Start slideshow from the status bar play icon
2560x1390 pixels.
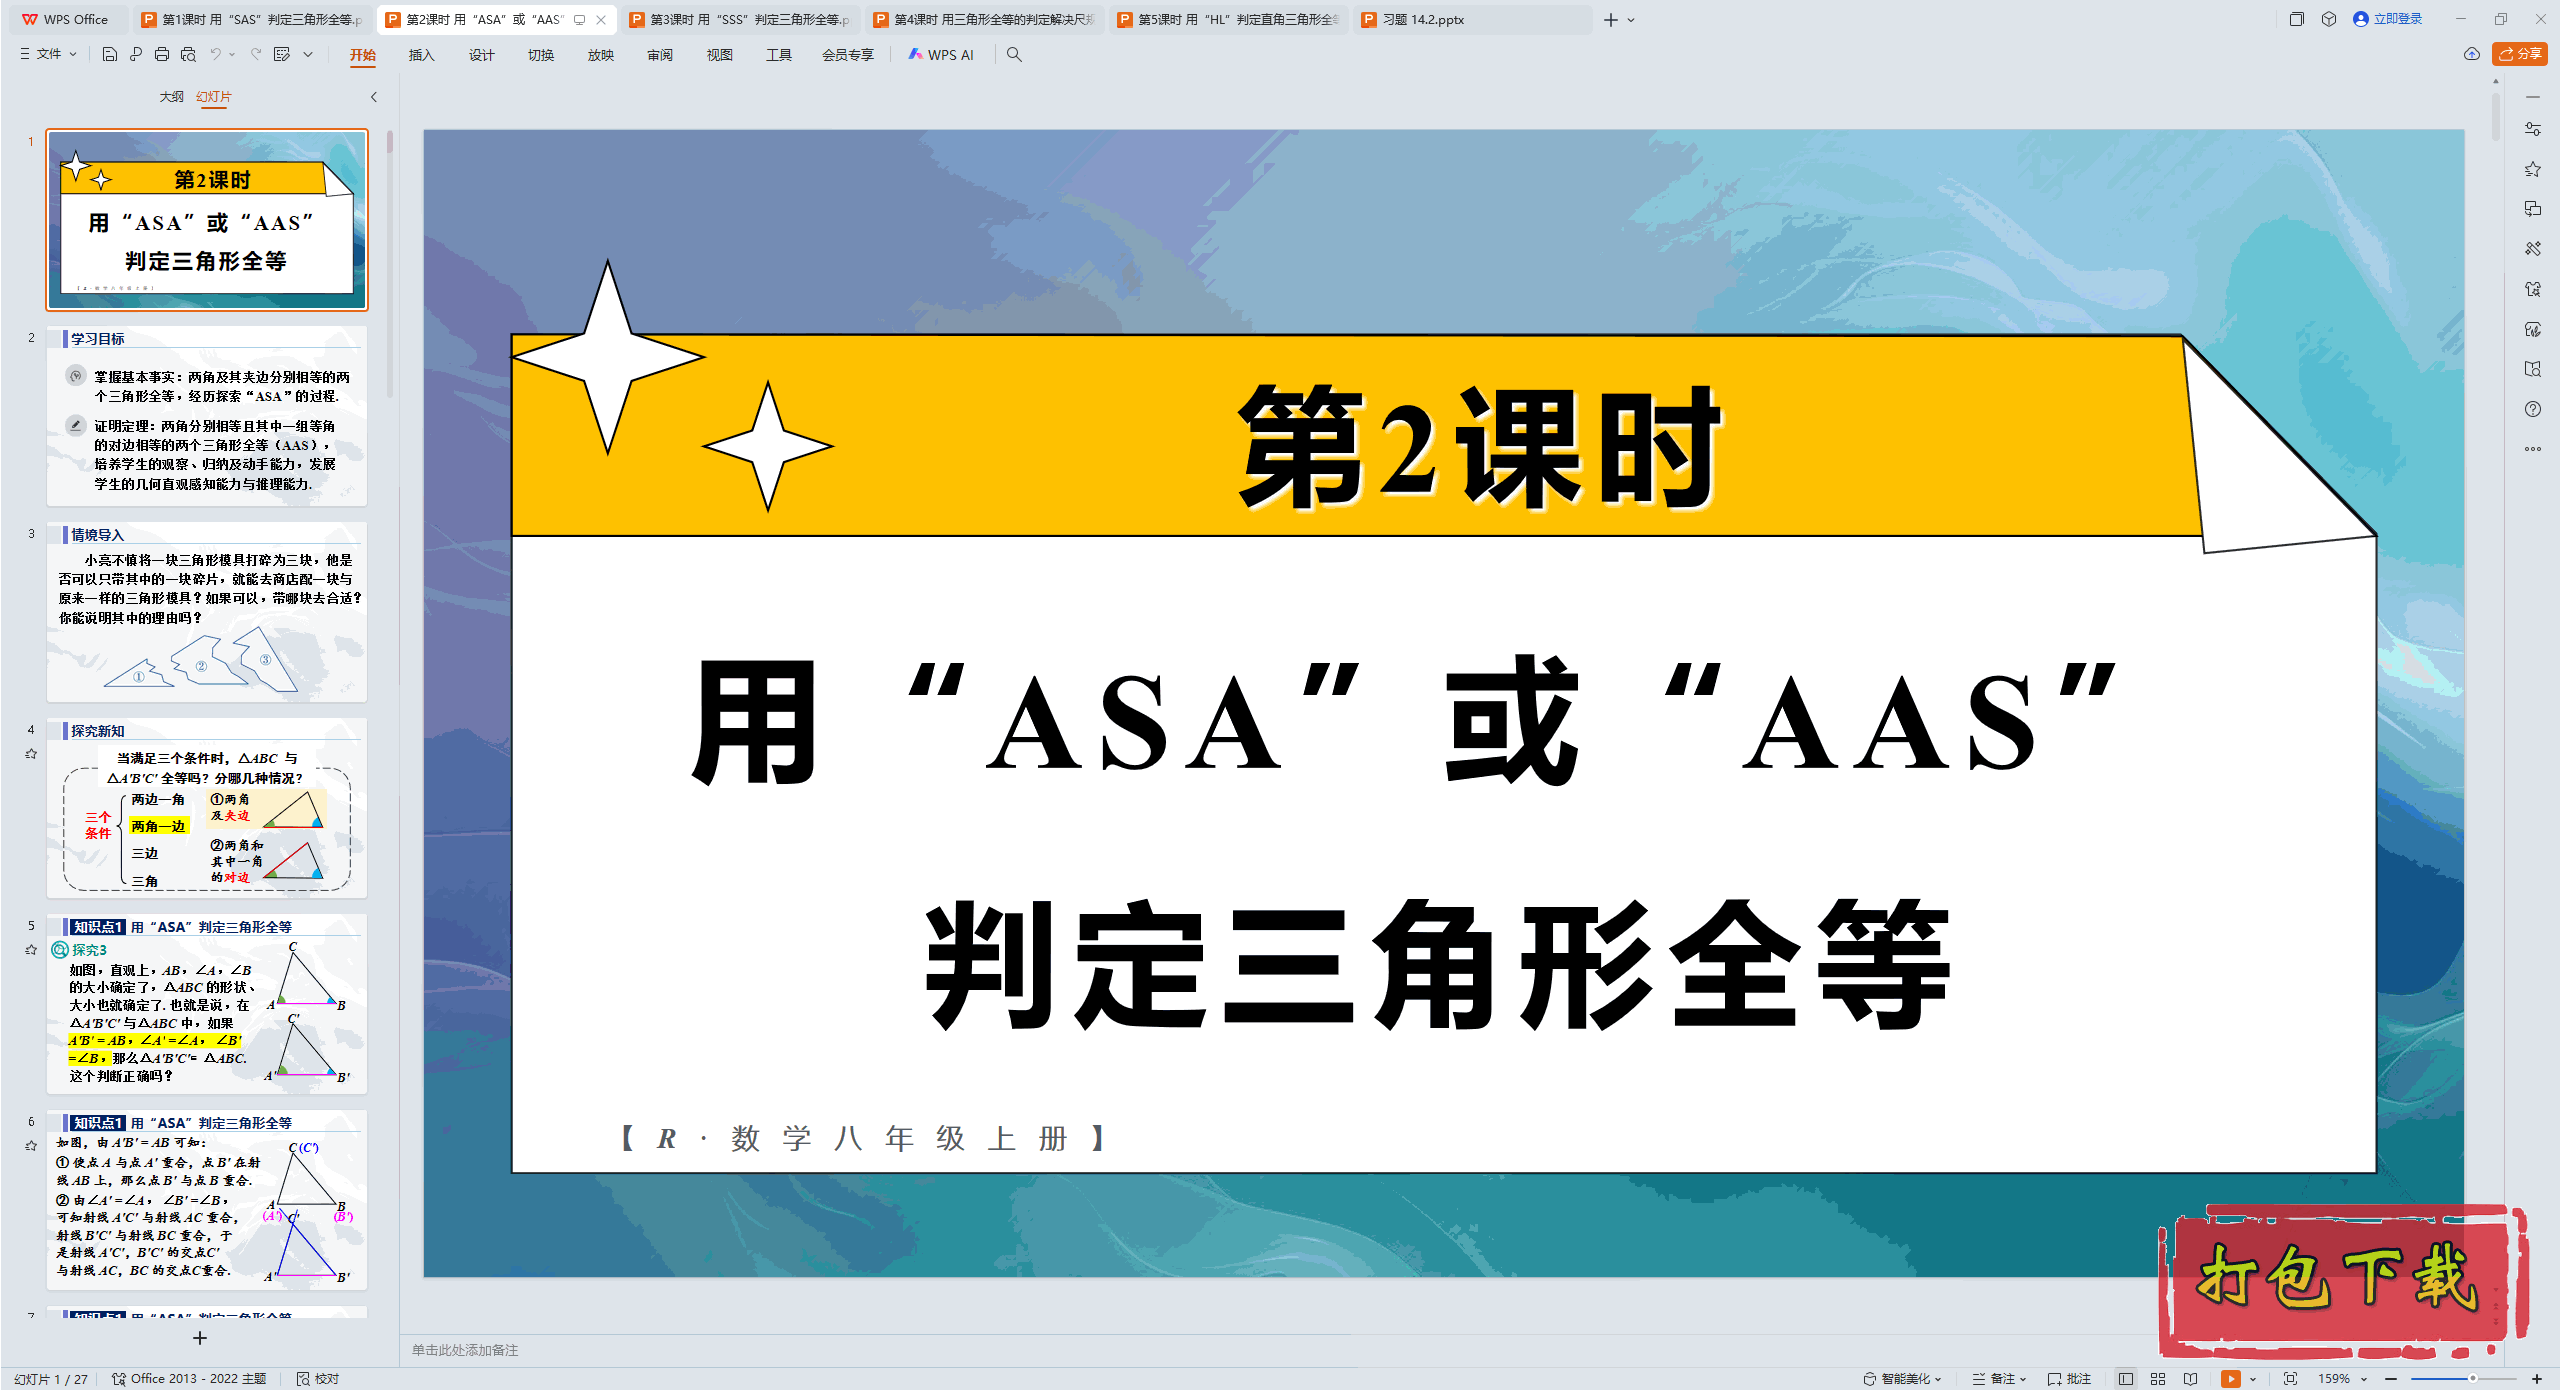2230,1378
